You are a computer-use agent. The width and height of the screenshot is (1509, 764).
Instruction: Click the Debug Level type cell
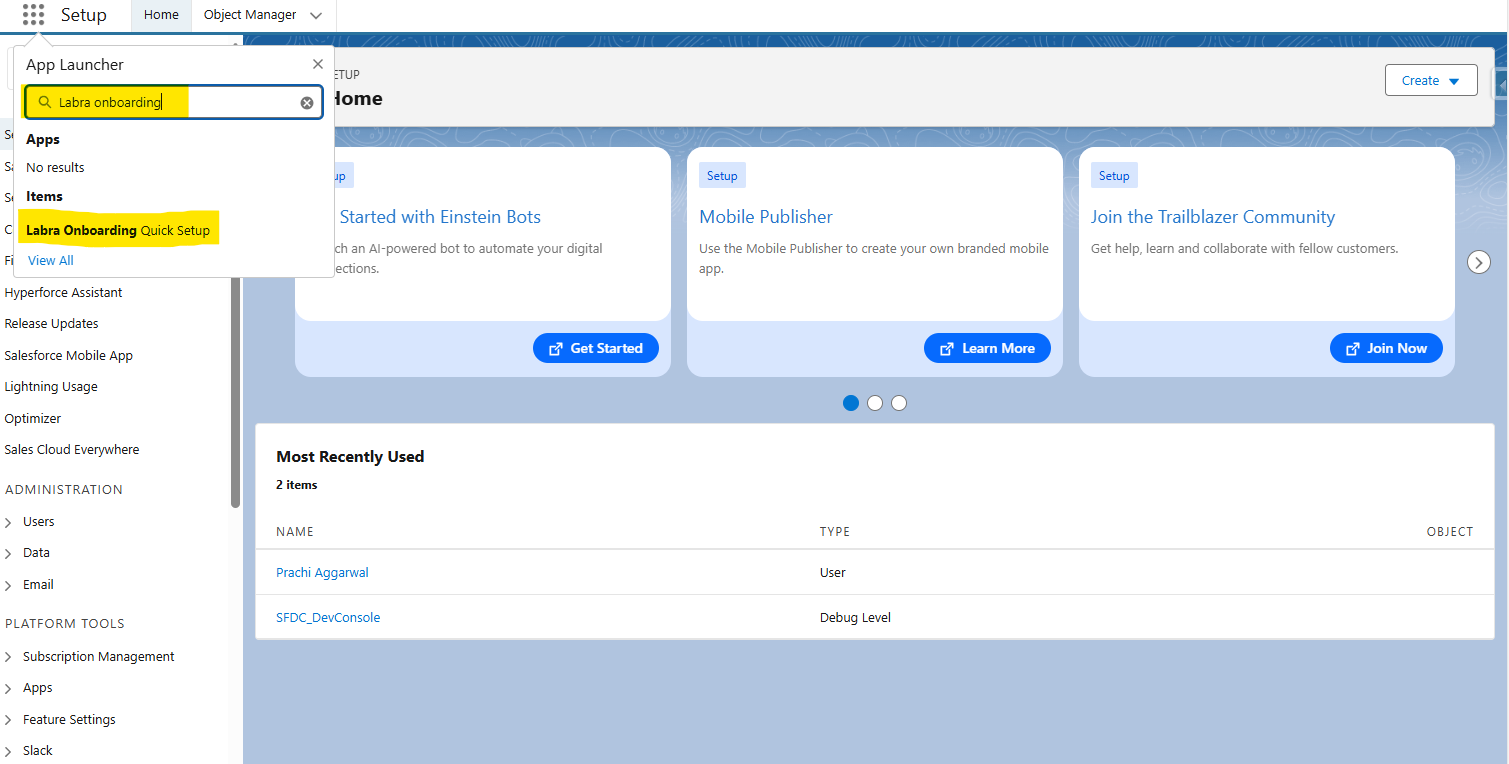pyautogui.click(x=855, y=618)
